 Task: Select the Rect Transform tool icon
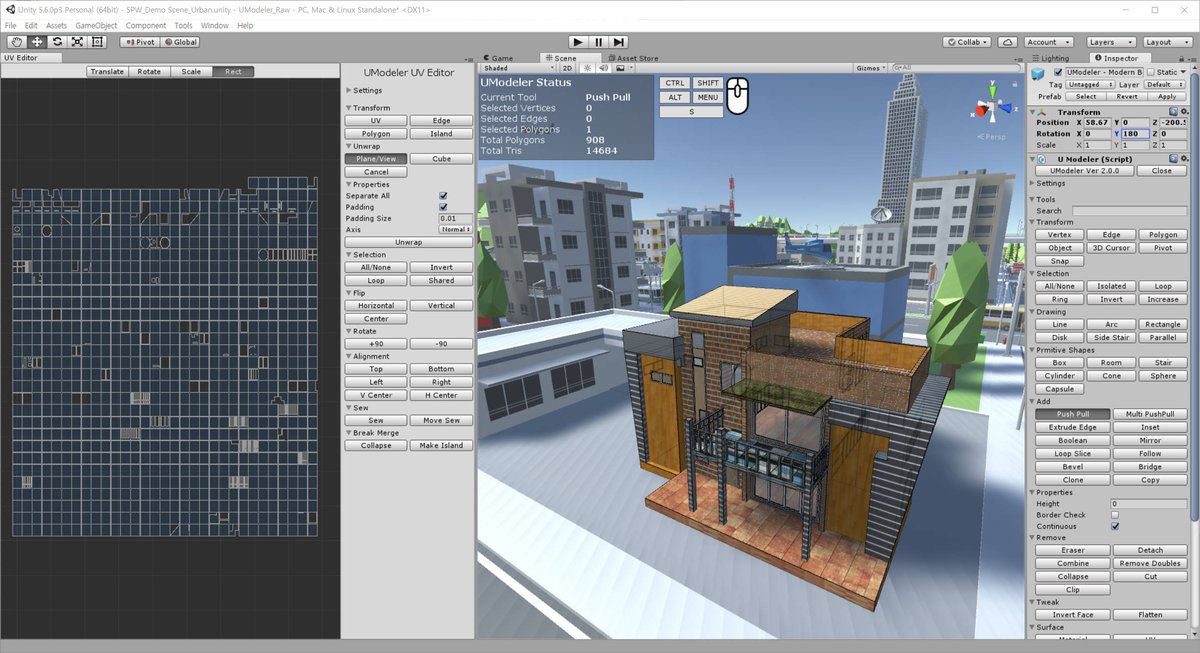pyautogui.click(x=97, y=42)
